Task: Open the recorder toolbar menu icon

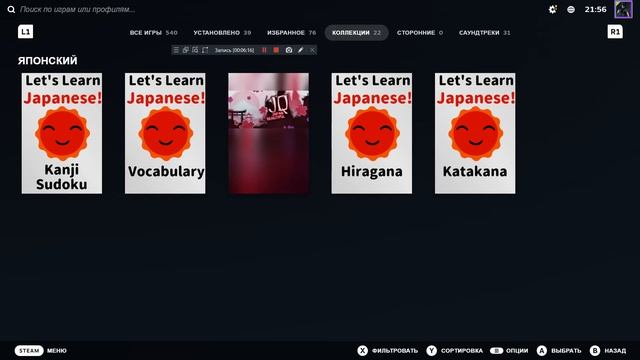Action: [176, 50]
